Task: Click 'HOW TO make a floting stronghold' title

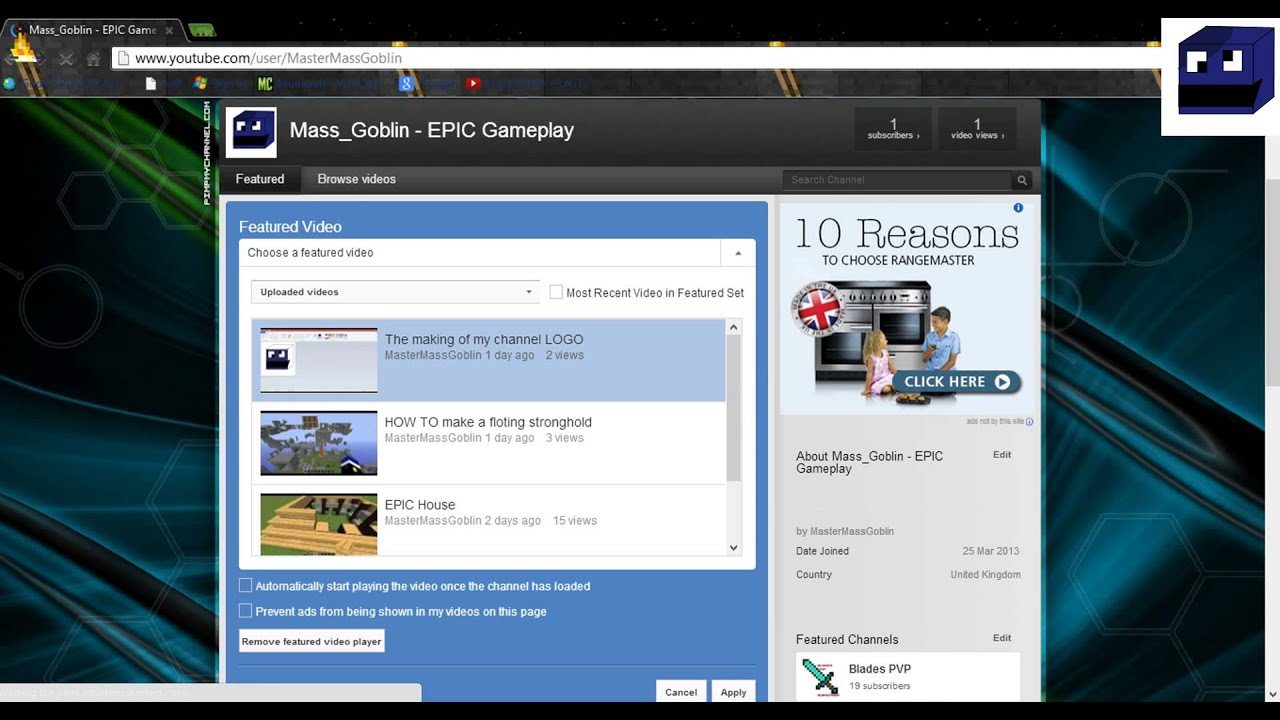Action: coord(488,422)
